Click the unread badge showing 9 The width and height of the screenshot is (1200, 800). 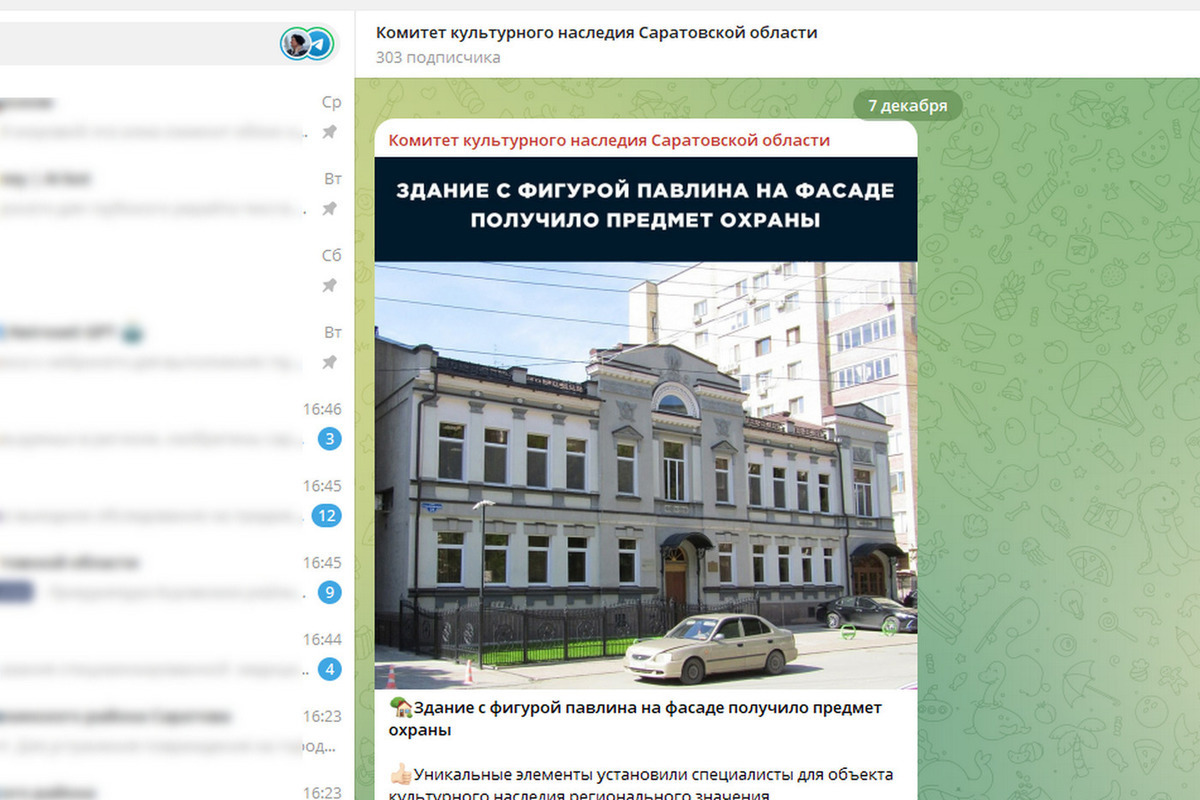coord(329,592)
